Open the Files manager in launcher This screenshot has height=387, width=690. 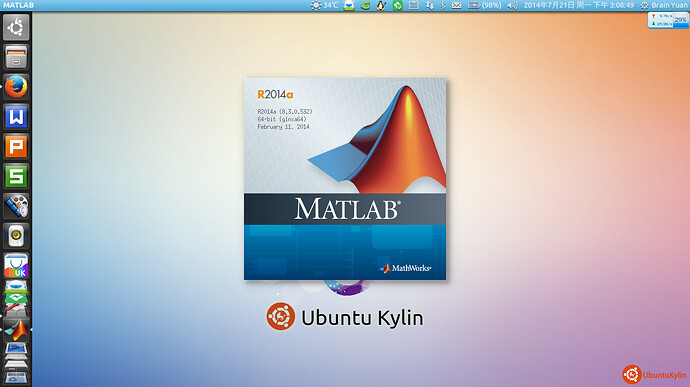pyautogui.click(x=16, y=57)
